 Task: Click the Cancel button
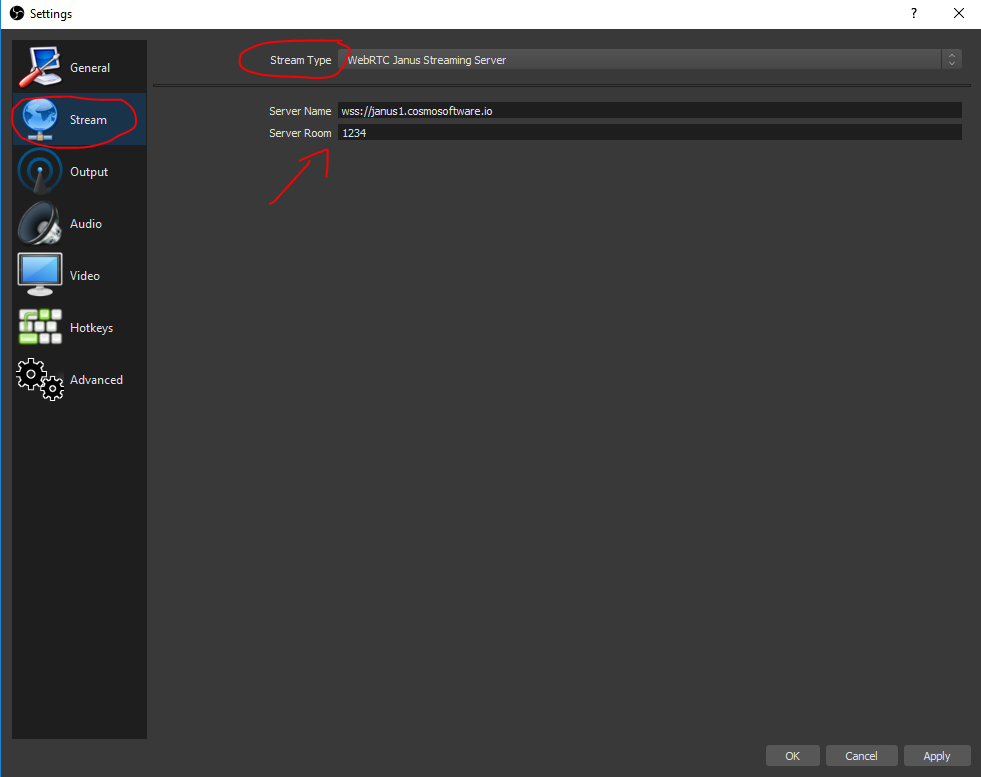861,755
